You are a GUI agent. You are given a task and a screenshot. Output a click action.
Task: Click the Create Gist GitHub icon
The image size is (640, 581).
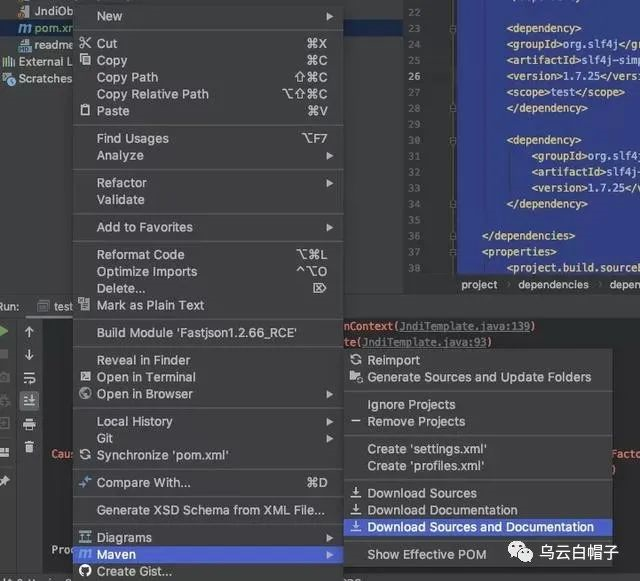click(85, 570)
